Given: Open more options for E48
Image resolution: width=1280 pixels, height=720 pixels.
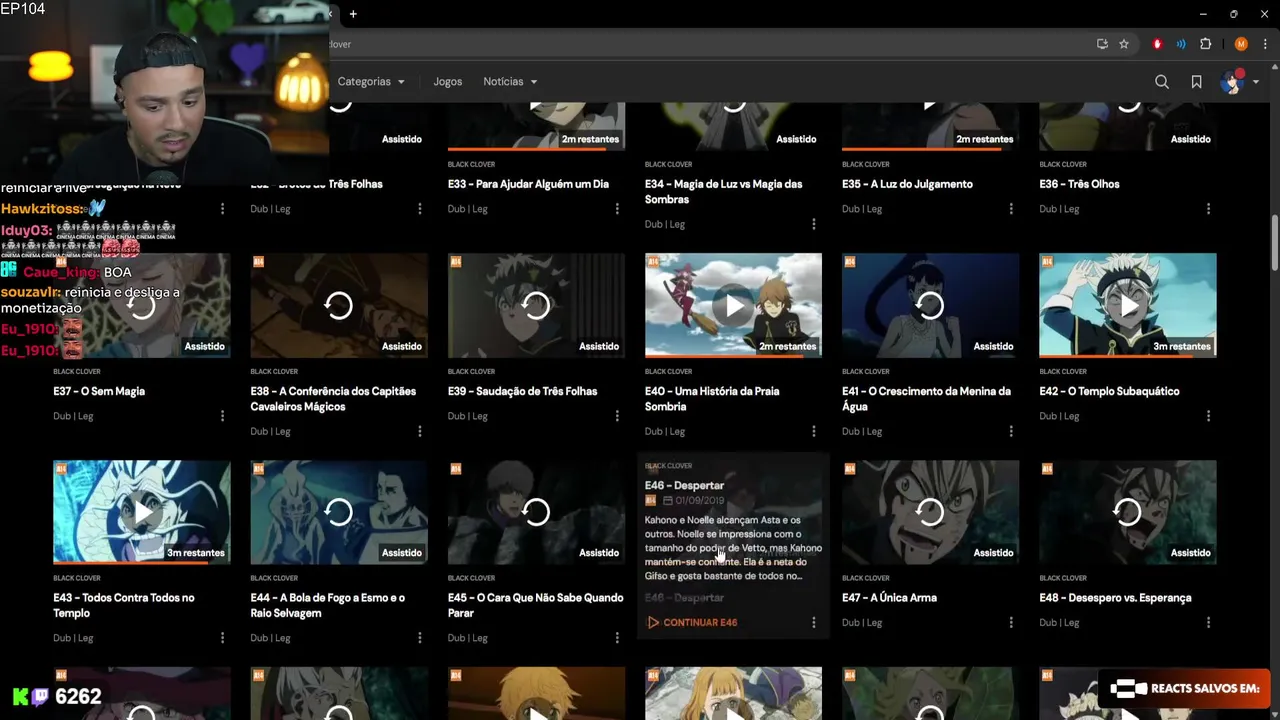Looking at the screenshot, I should pyautogui.click(x=1208, y=622).
